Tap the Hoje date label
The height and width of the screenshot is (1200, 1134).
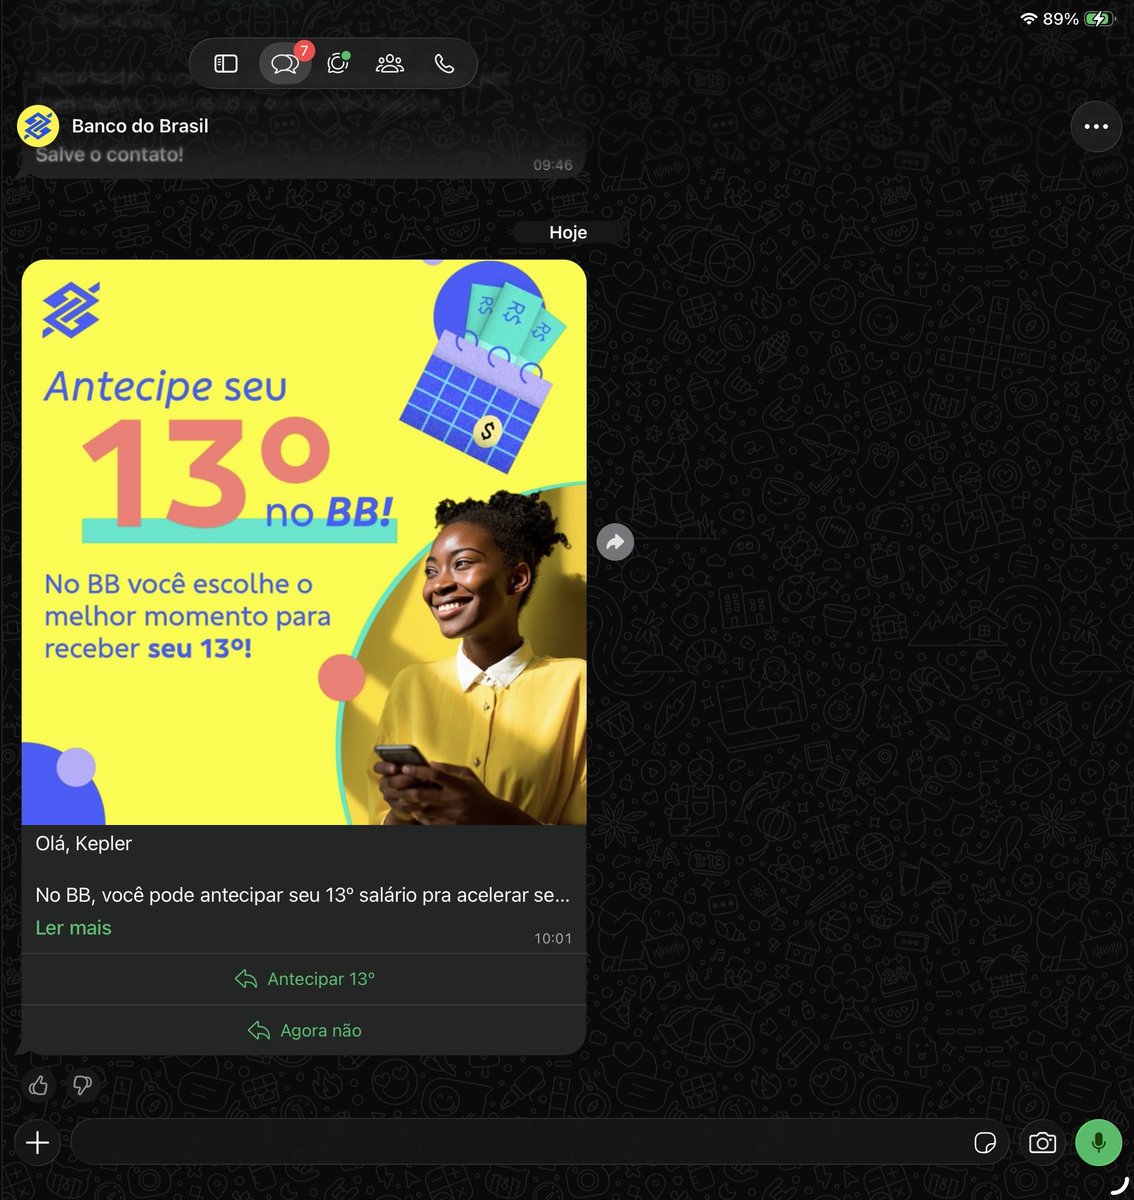pos(568,232)
